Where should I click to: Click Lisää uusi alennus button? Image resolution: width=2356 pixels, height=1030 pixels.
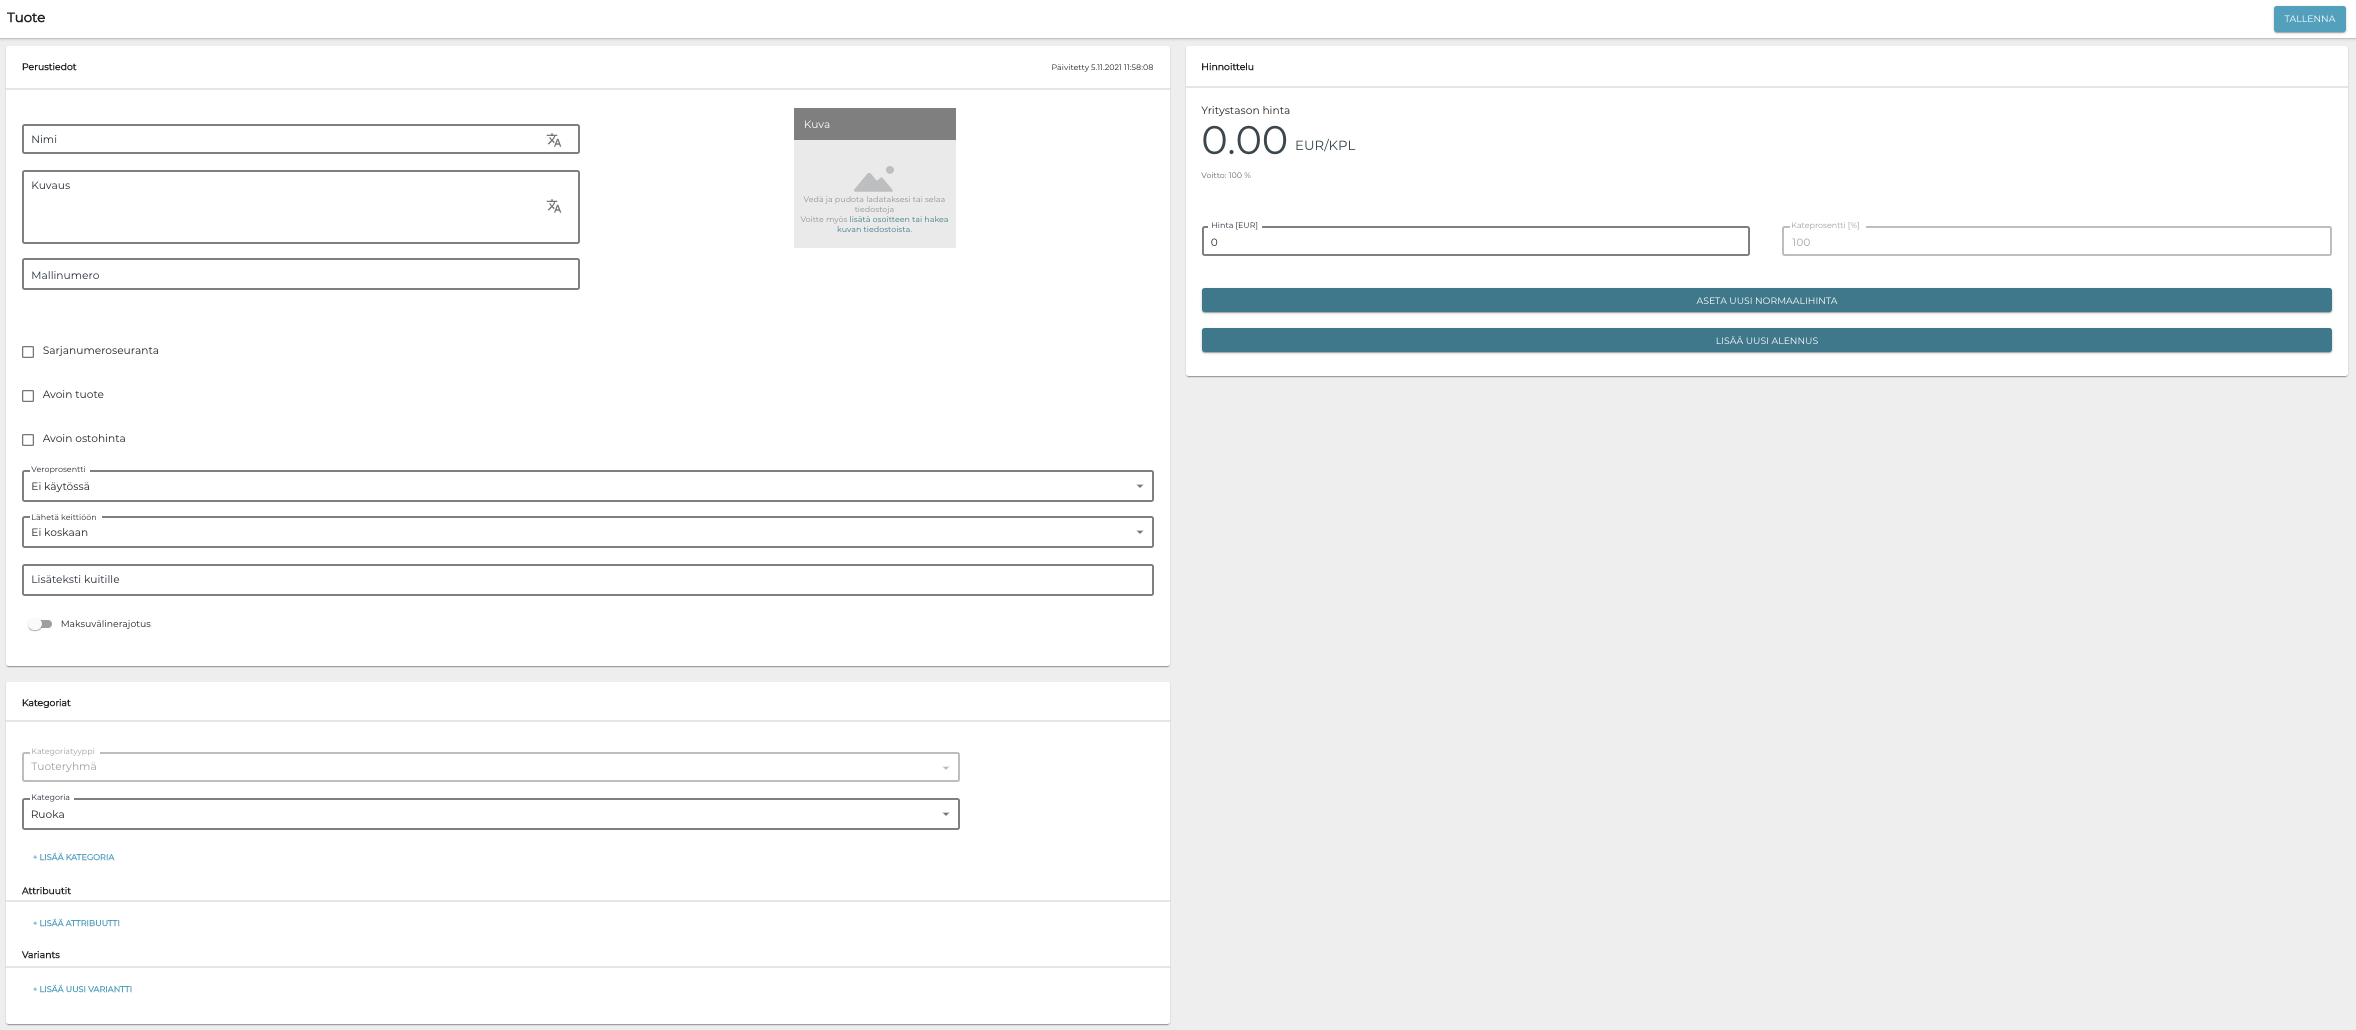(1766, 340)
